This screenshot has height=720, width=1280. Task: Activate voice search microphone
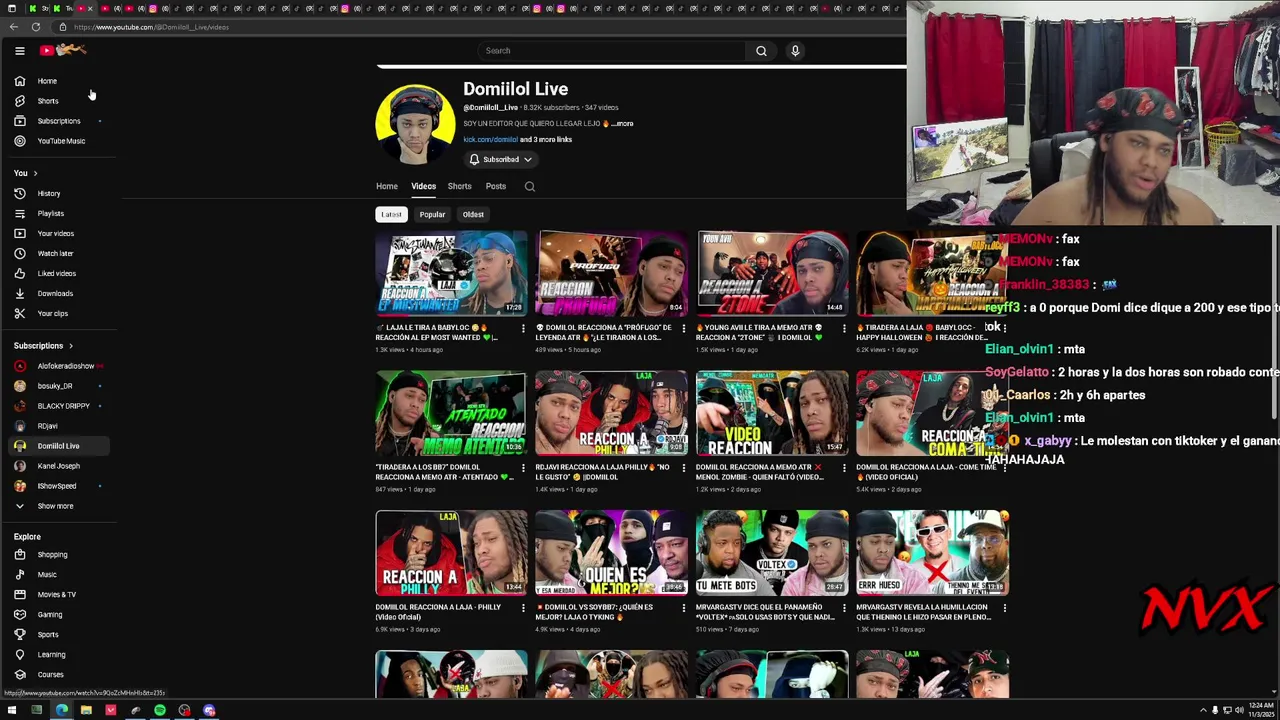pos(795,50)
